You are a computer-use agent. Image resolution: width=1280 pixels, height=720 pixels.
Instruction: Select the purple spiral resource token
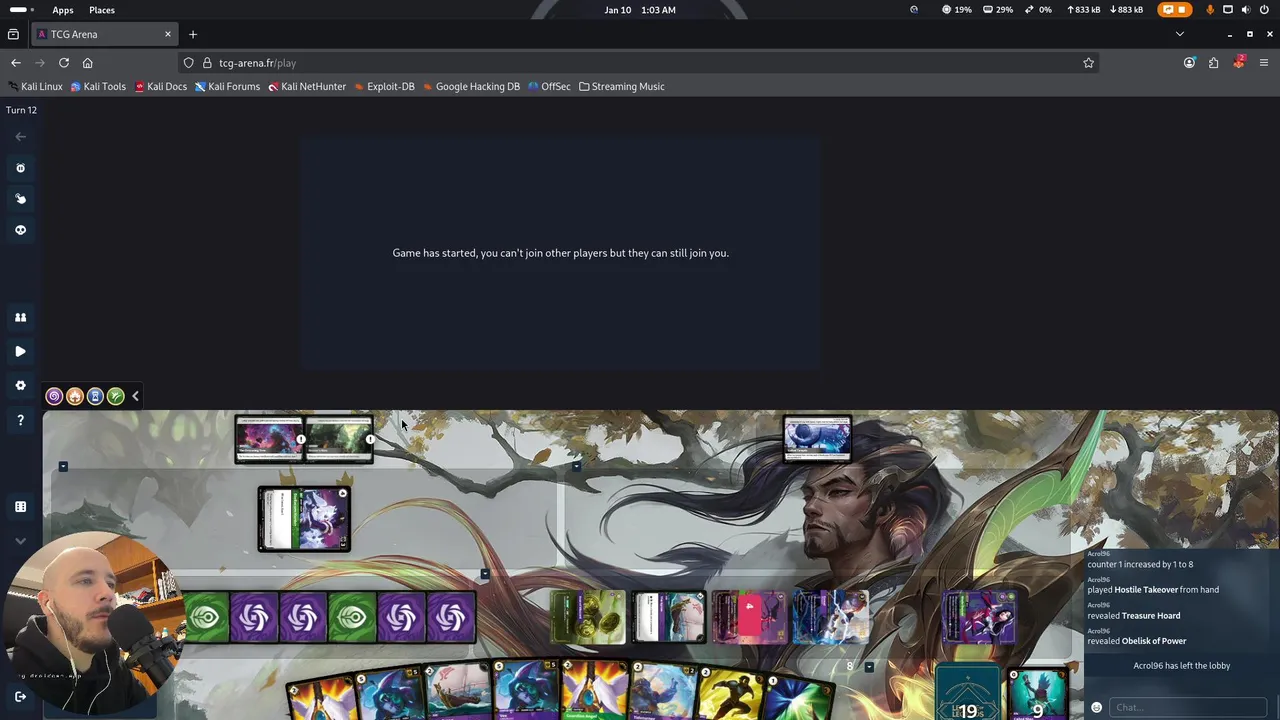coord(54,396)
